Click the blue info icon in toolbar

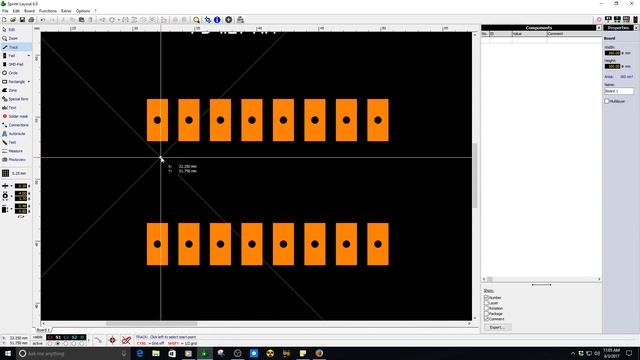(x=217, y=20)
